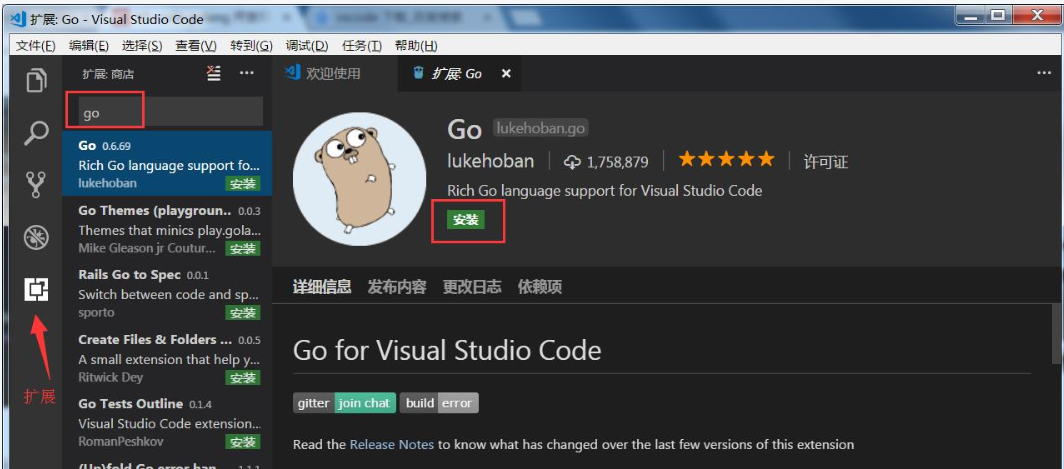Open the 帮助(H) menu
Viewport: 1064px width, 469px height.
(416, 45)
